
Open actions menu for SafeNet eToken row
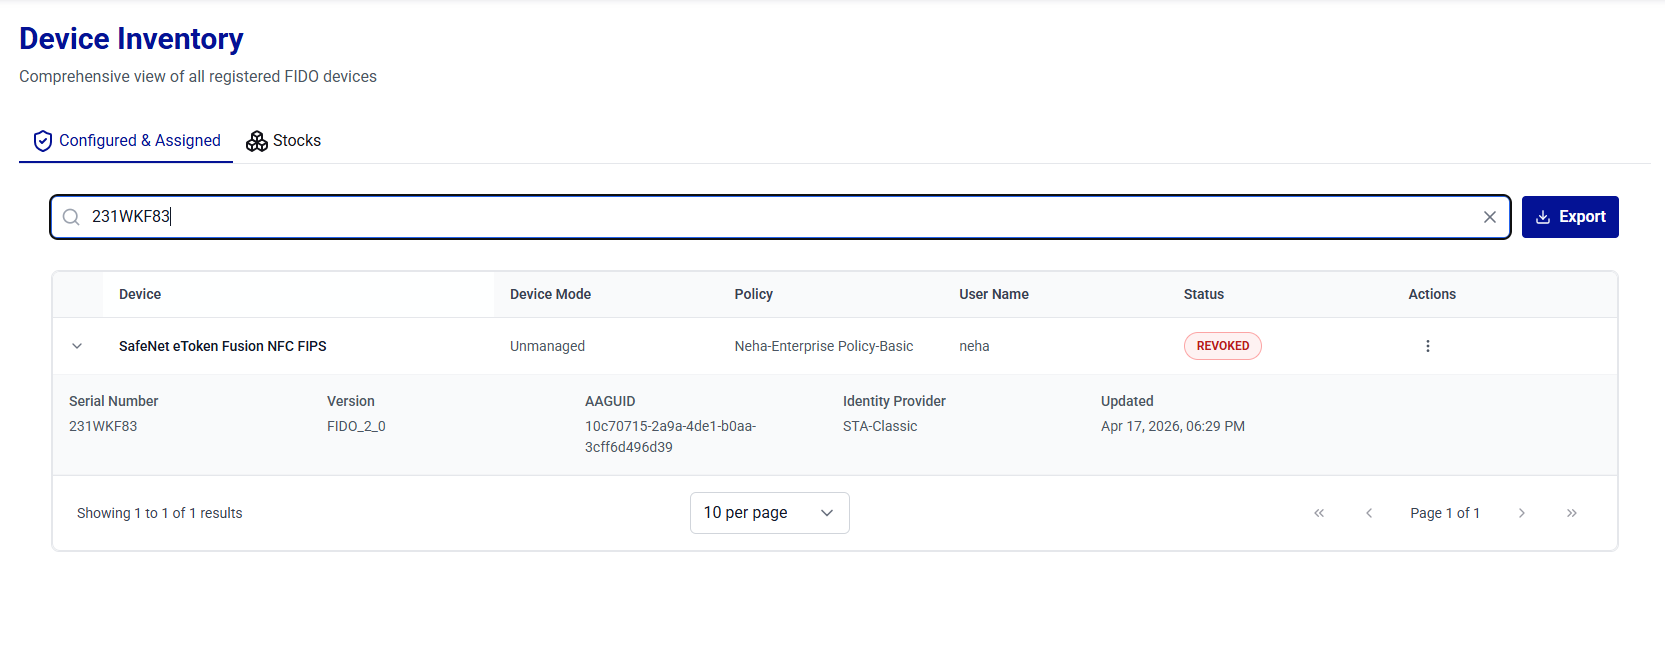tap(1428, 346)
